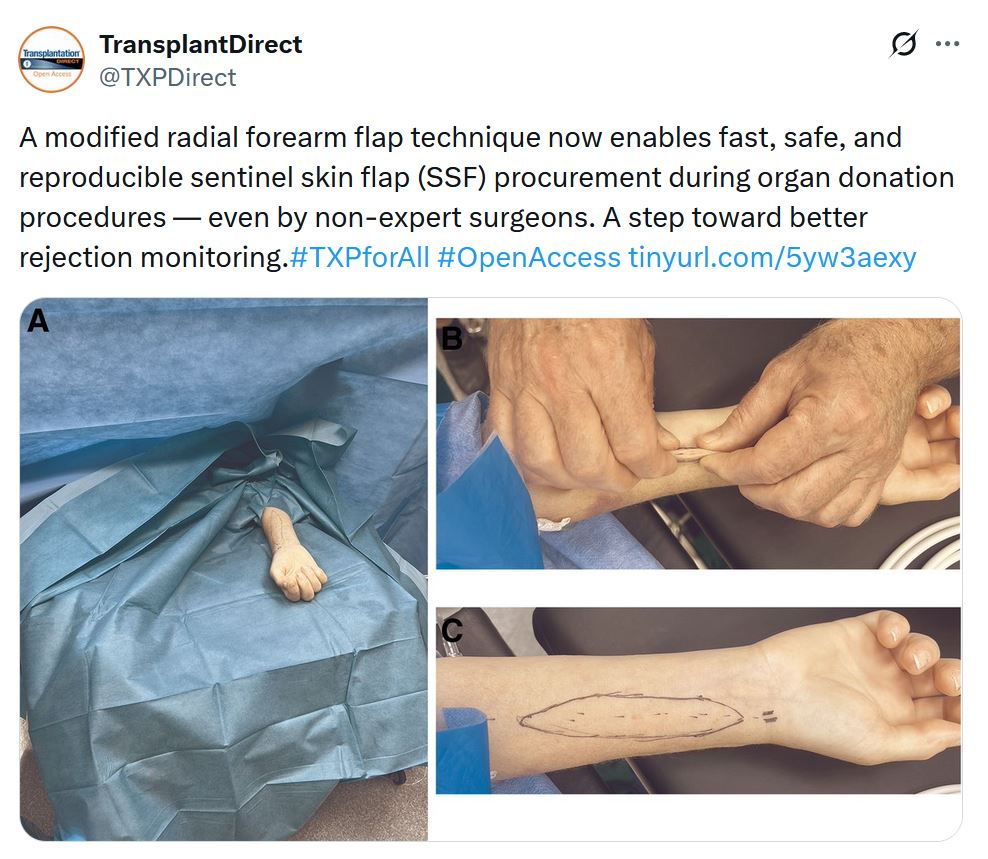The width and height of the screenshot is (988, 859).
Task: Open image B showing hands pinching forearm
Action: pyautogui.click(x=698, y=443)
